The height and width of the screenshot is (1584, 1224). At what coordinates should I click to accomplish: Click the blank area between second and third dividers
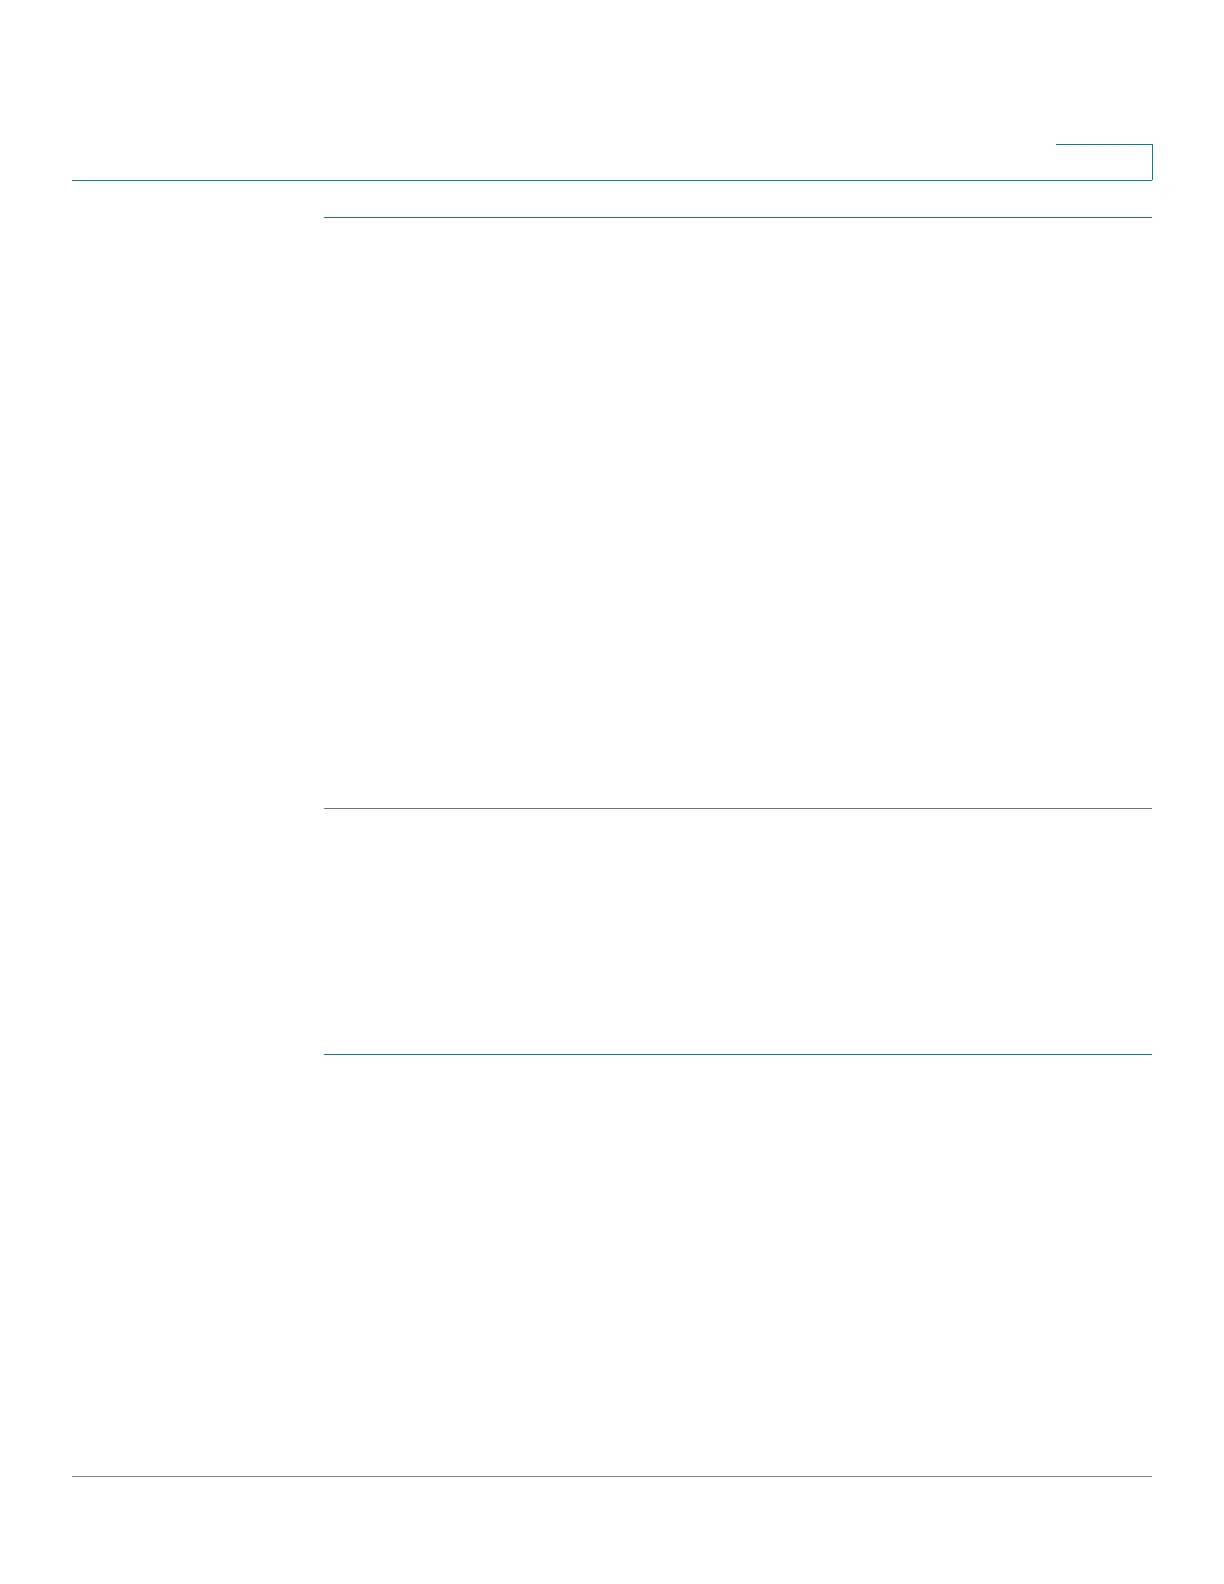pos(738,931)
